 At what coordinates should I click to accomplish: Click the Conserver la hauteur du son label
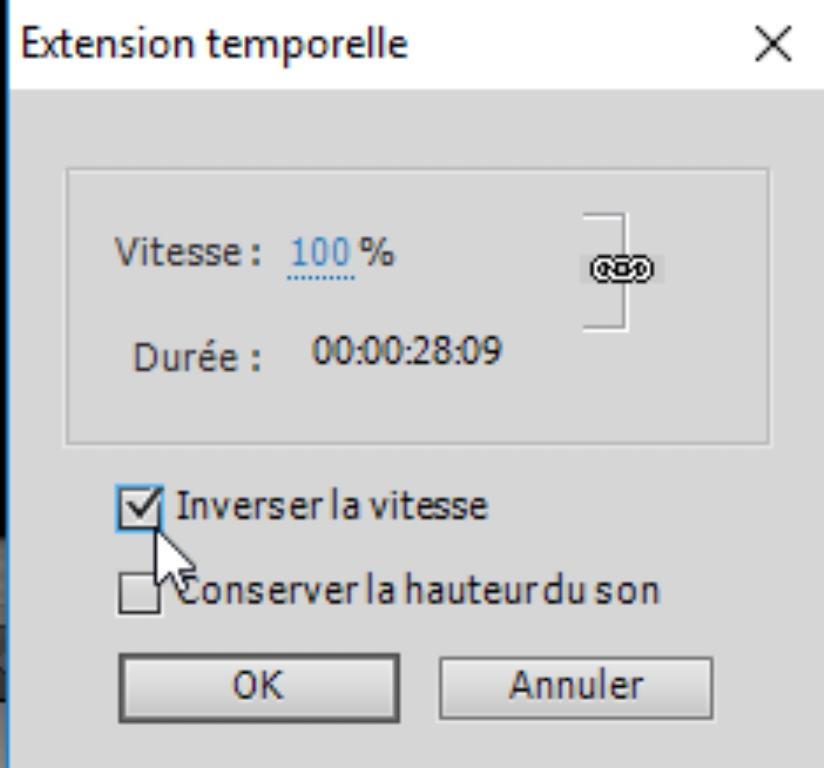[x=420, y=590]
